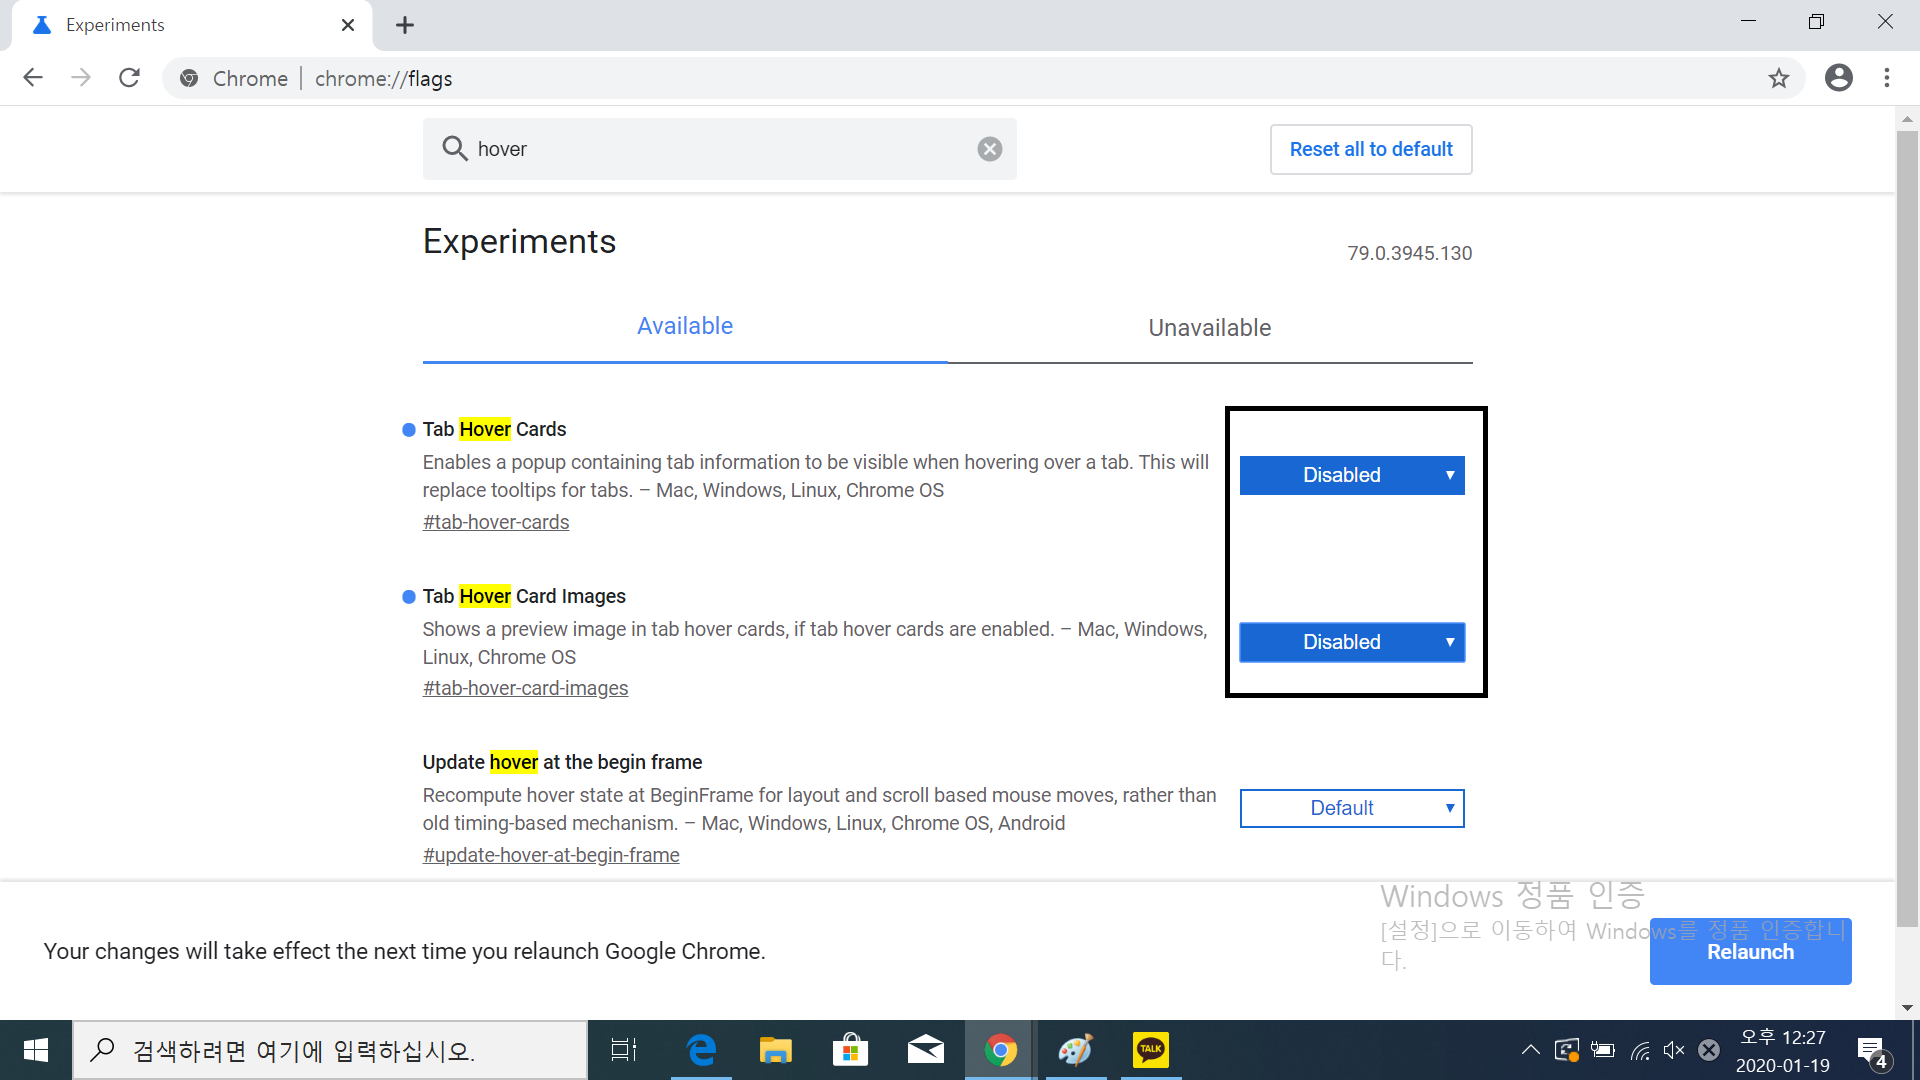Viewport: 1920px width, 1080px height.
Task: Click the forward navigation arrow
Action: tap(81, 78)
